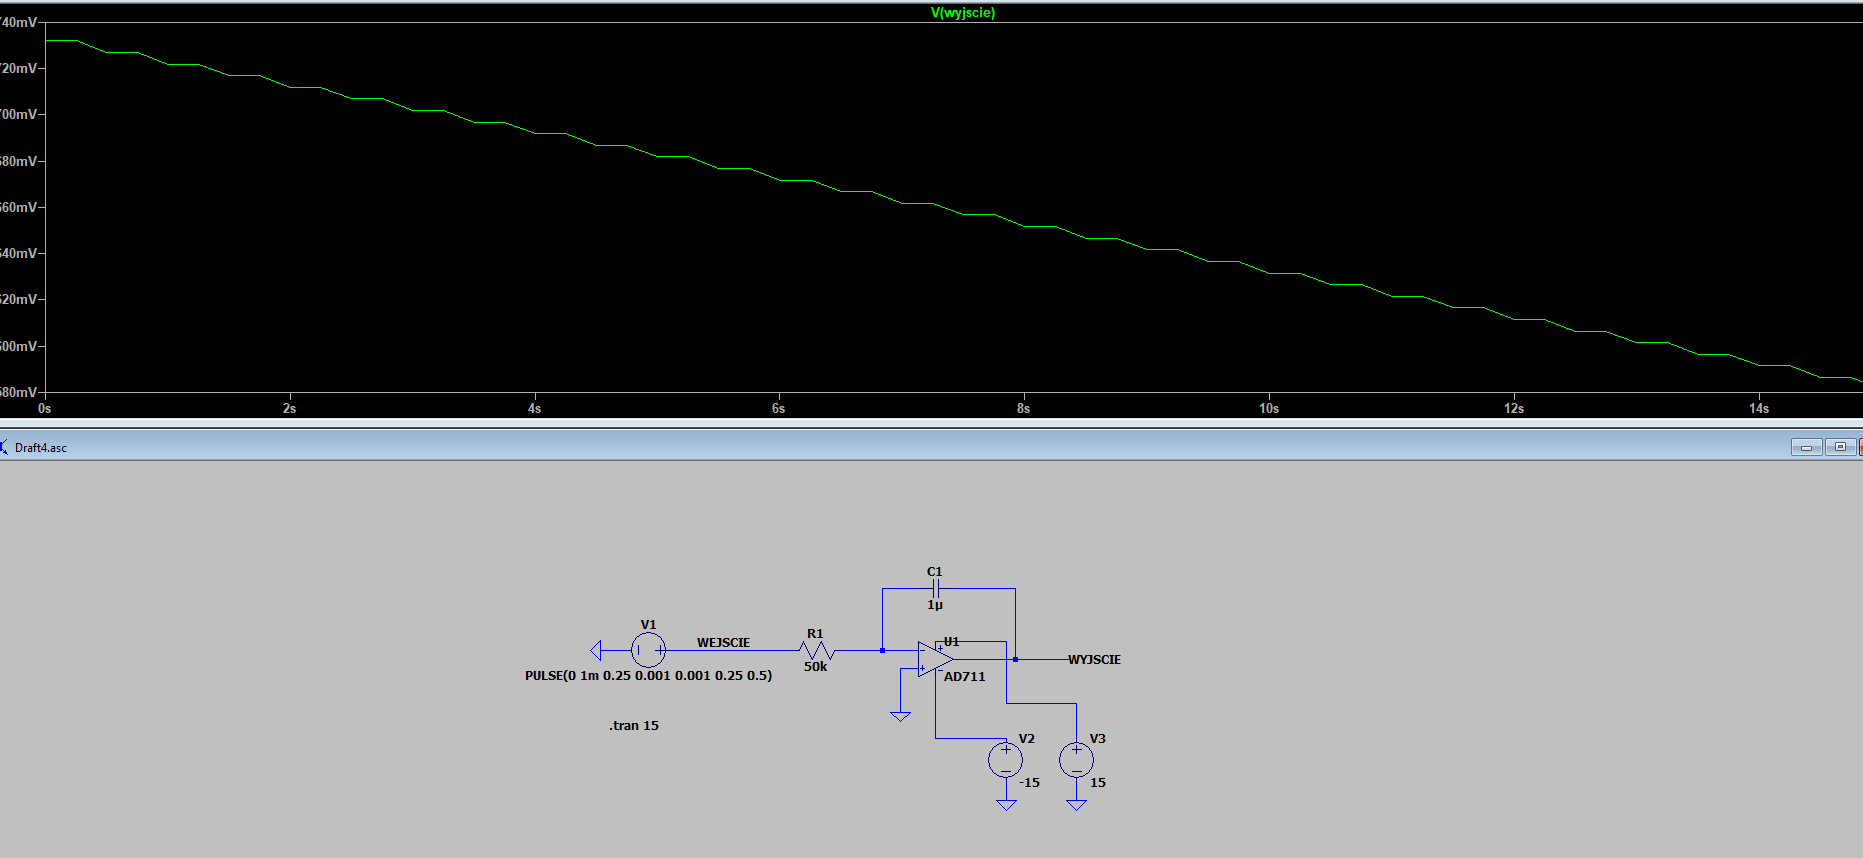
Task: Click the ground symbol left of V1
Action: coord(596,651)
